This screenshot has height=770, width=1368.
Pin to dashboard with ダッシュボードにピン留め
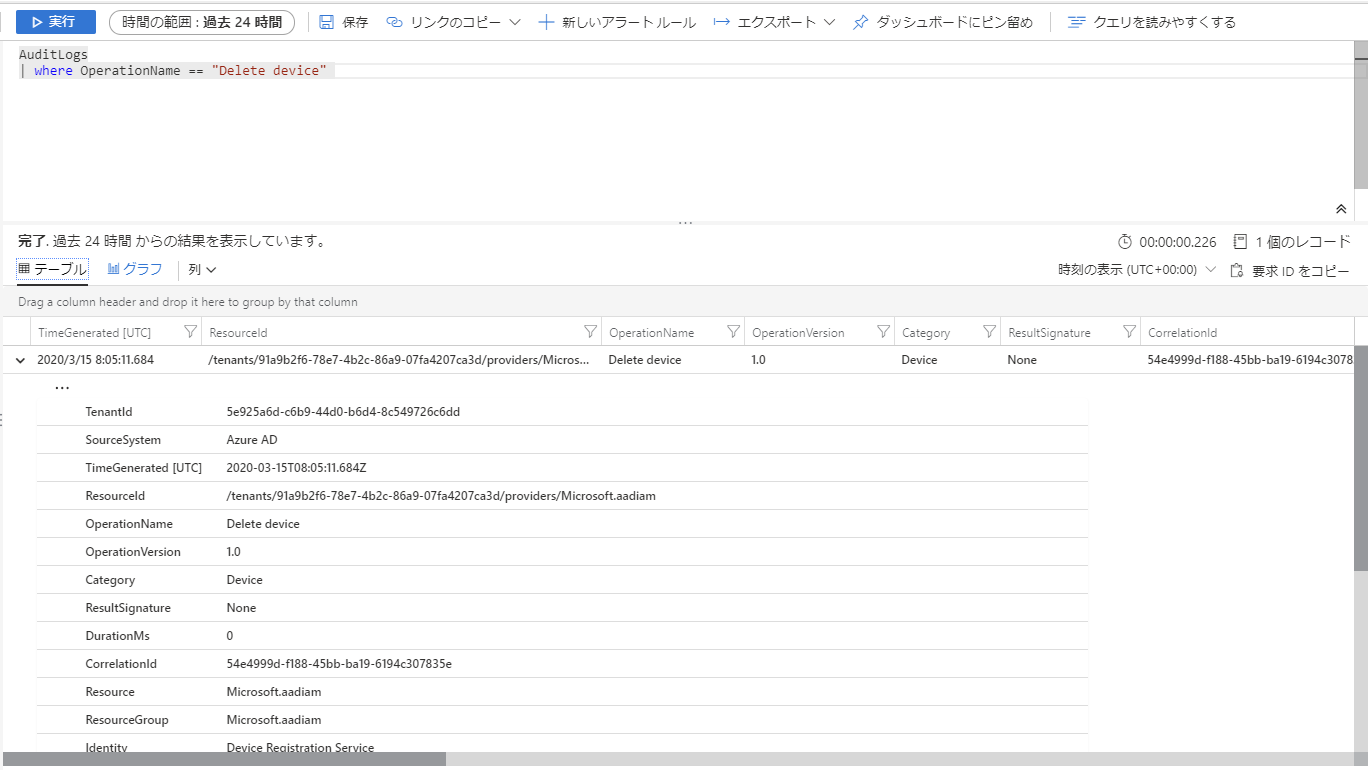pyautogui.click(x=943, y=22)
